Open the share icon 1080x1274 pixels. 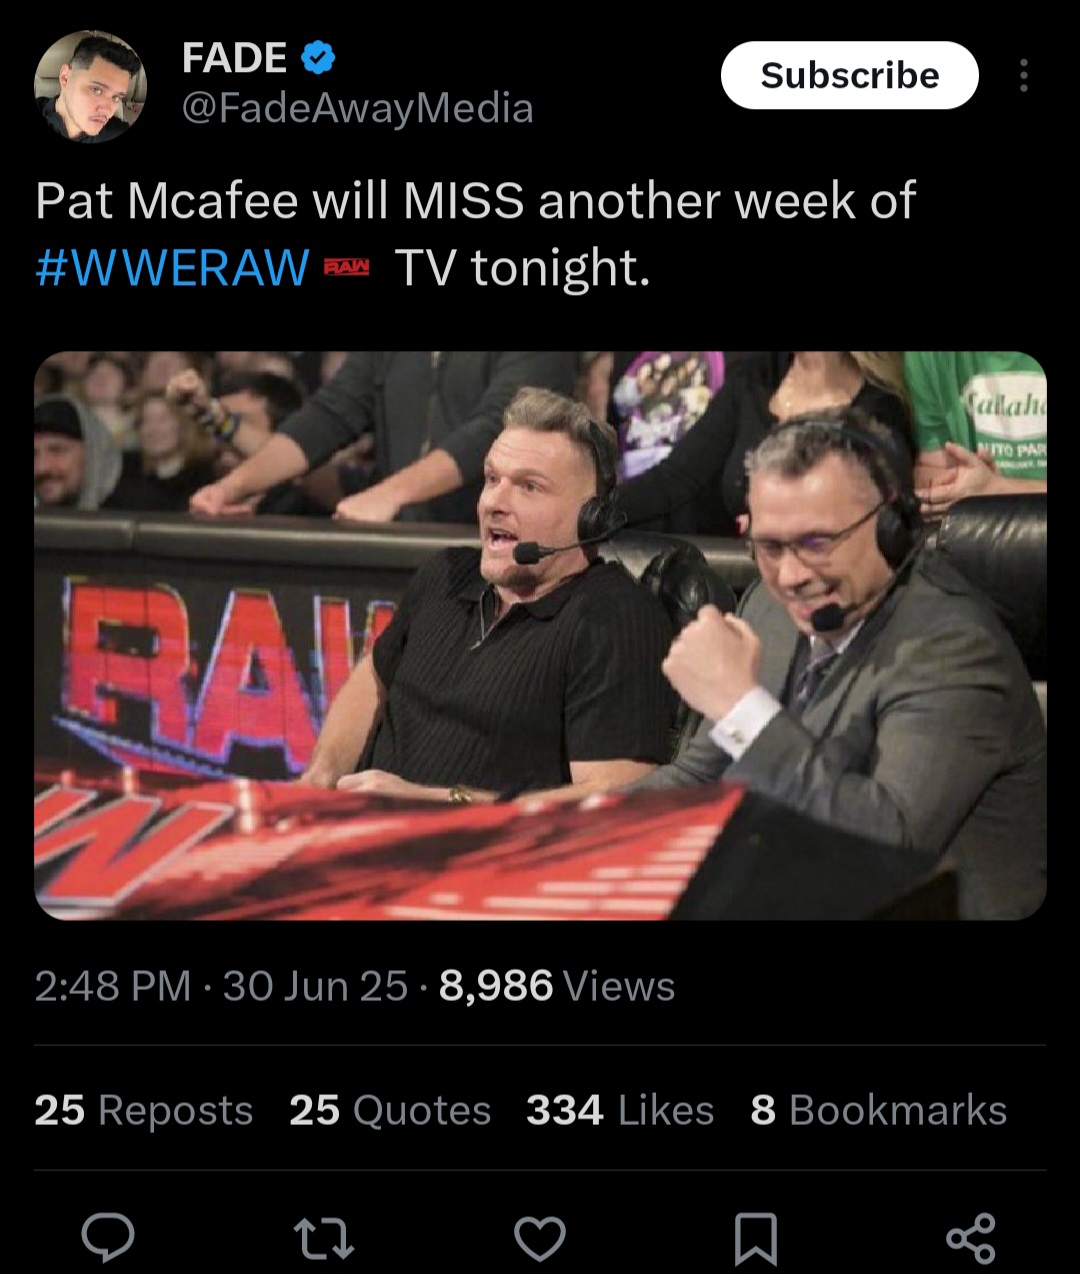[x=971, y=1238]
